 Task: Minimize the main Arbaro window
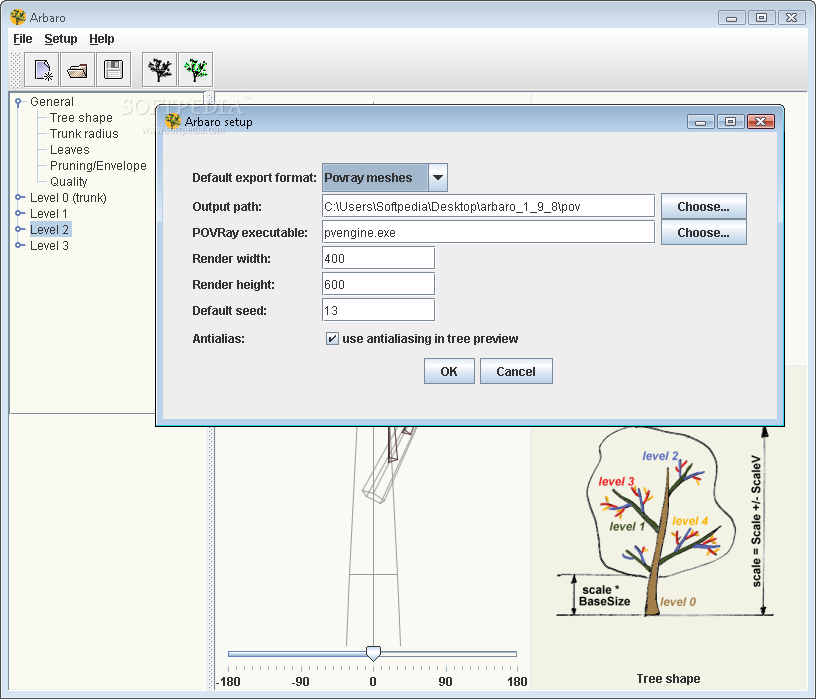(732, 18)
